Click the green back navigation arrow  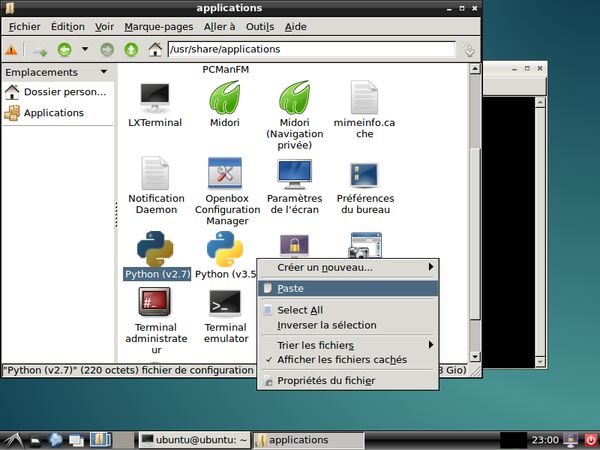(64, 50)
